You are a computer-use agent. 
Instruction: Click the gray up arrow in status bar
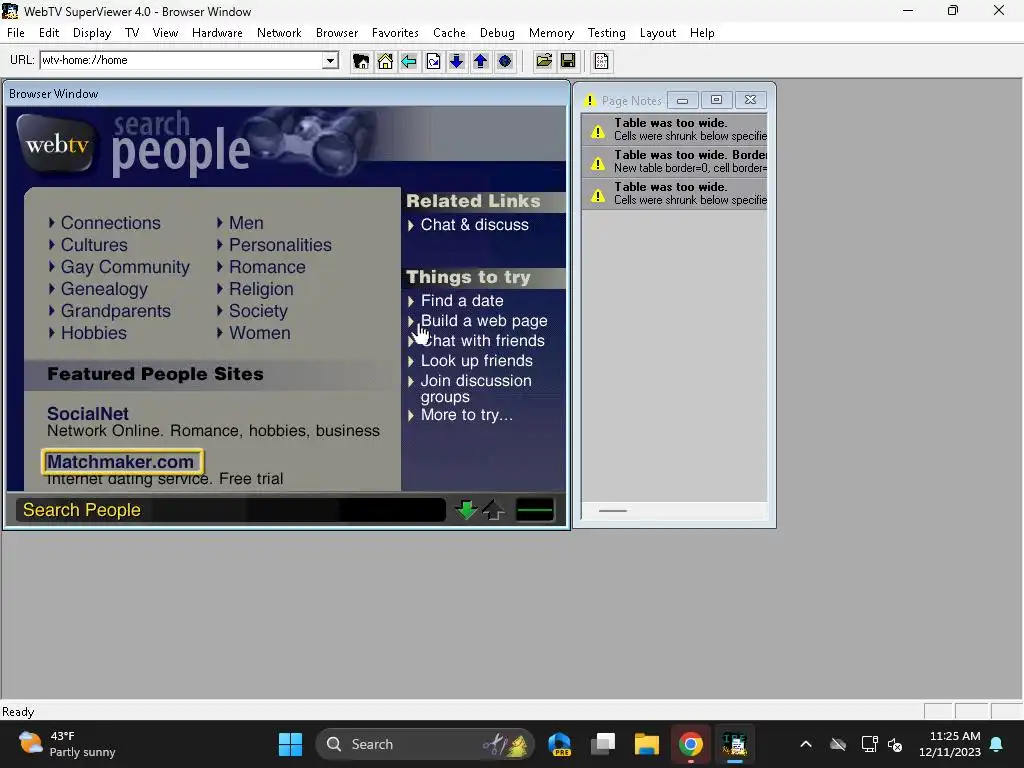click(494, 510)
